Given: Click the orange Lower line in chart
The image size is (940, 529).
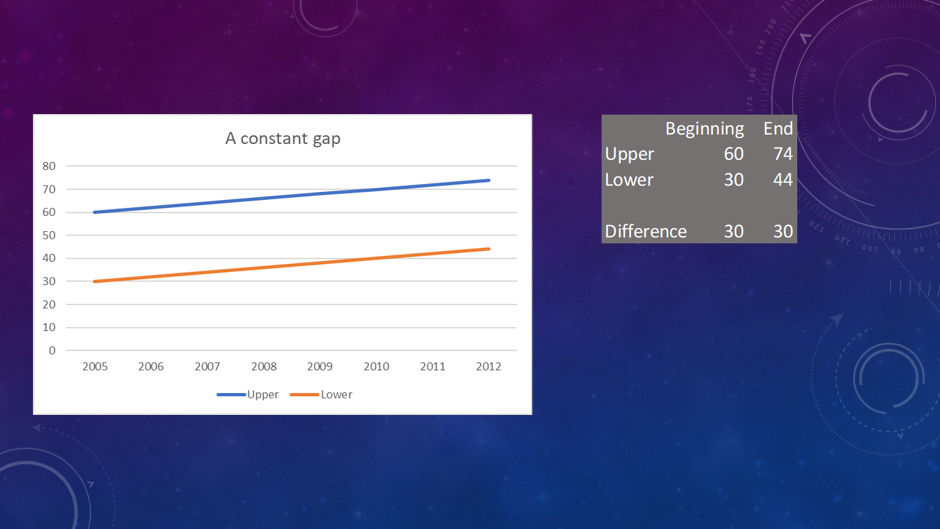Looking at the screenshot, I should pos(292,265).
